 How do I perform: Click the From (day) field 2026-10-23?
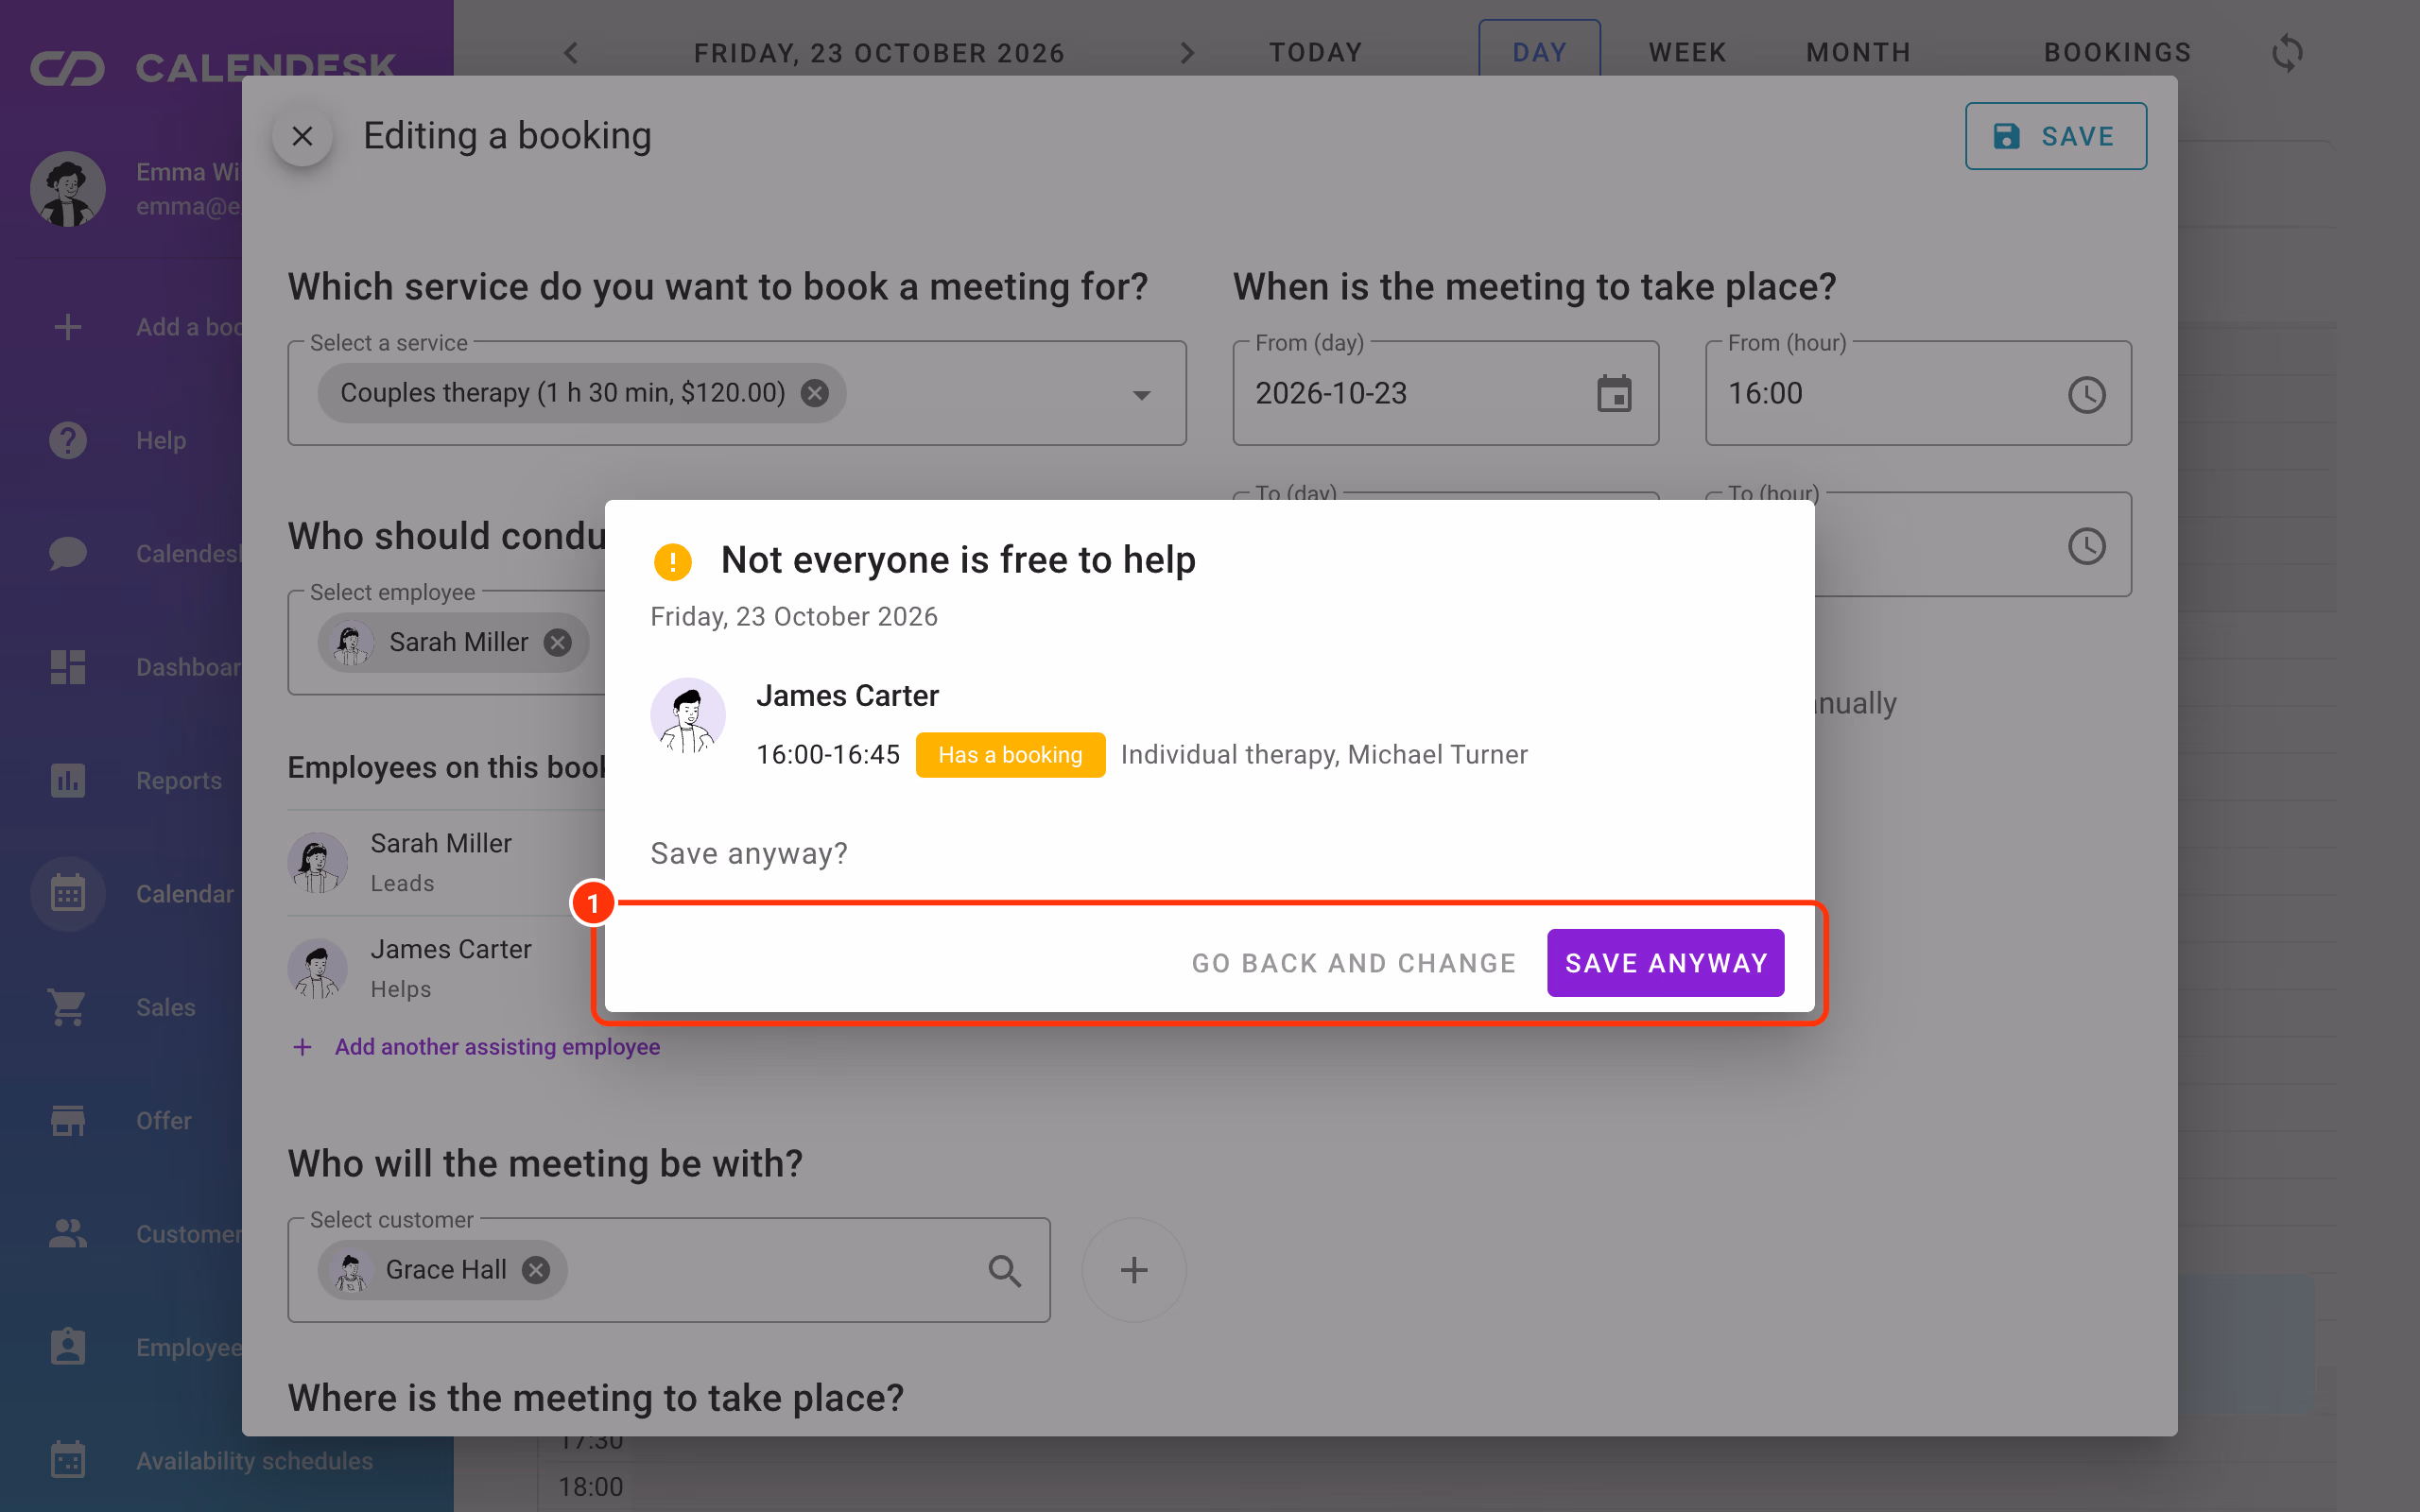coord(1445,393)
